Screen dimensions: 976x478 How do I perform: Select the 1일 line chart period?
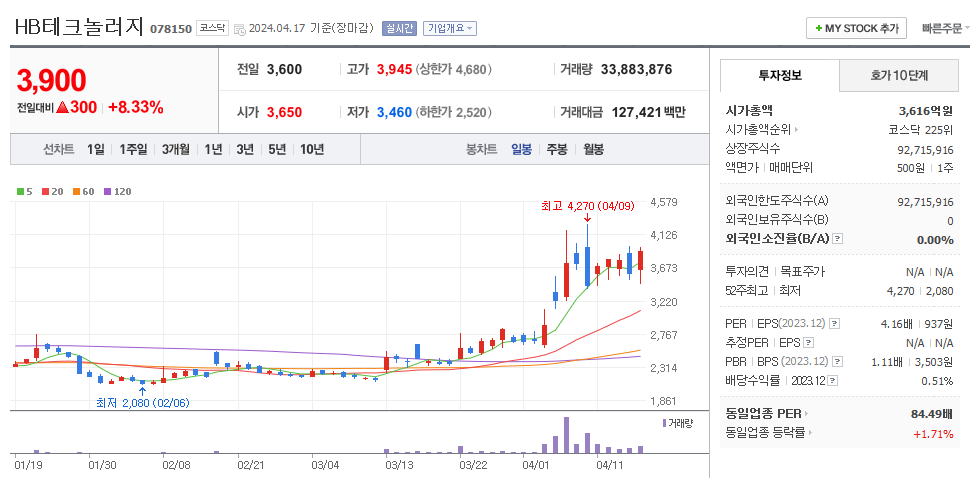point(96,149)
